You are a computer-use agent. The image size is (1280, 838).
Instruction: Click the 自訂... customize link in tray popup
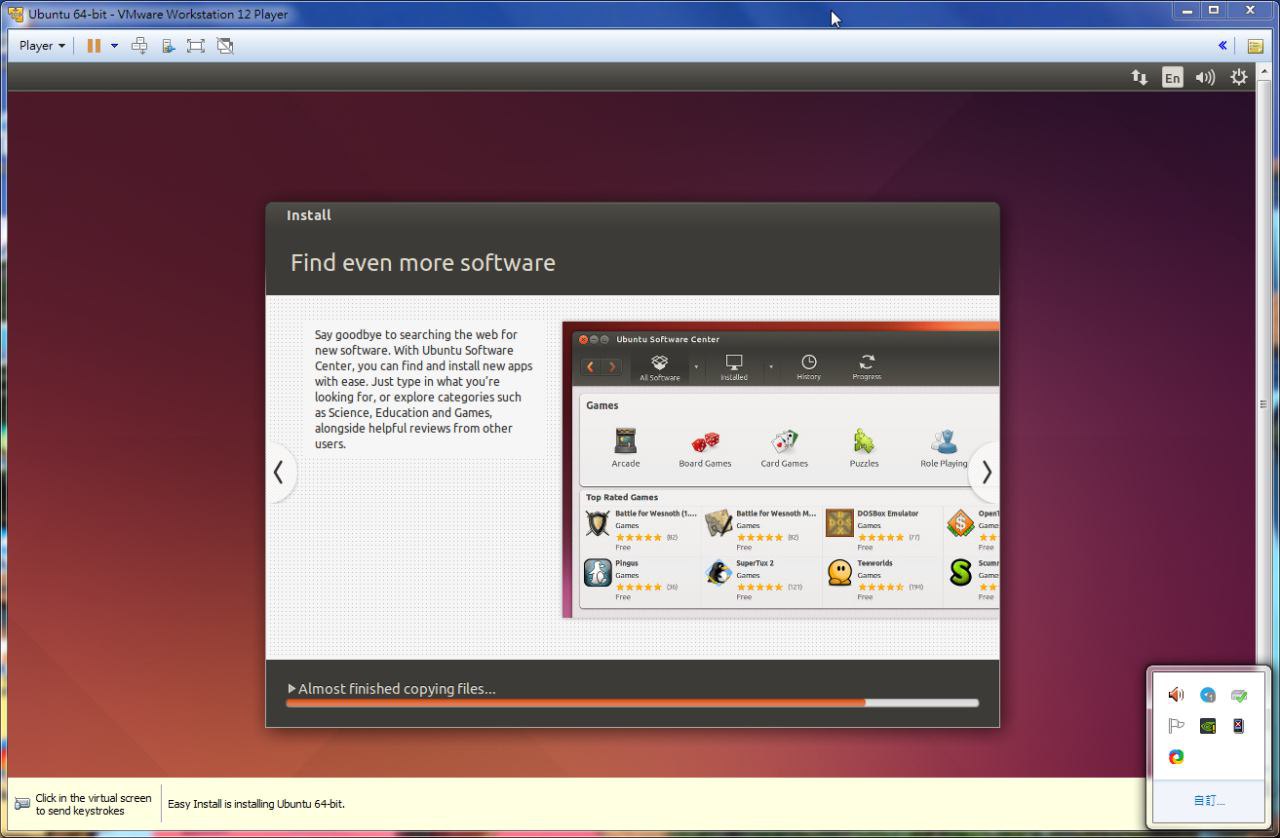pos(1208,801)
